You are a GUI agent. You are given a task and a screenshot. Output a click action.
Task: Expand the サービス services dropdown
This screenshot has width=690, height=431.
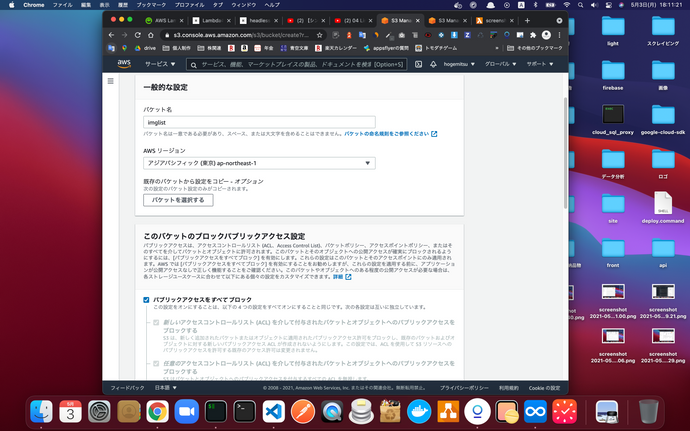click(x=160, y=64)
